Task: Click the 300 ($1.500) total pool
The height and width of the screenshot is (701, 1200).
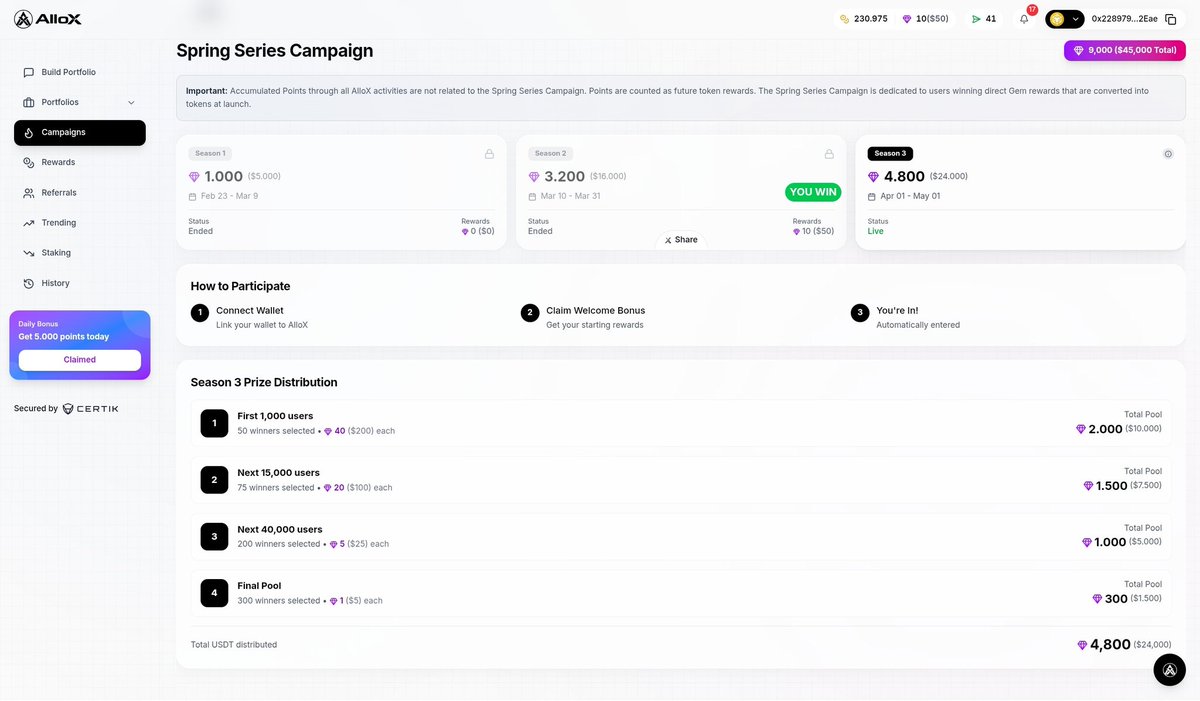Action: click(x=1127, y=599)
